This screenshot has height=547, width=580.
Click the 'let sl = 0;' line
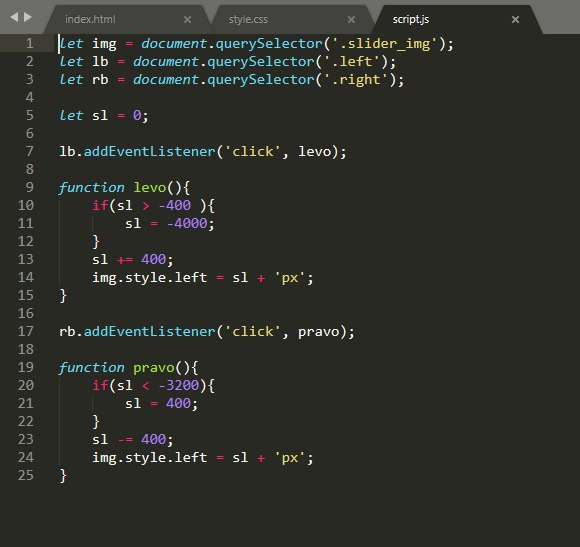(104, 115)
